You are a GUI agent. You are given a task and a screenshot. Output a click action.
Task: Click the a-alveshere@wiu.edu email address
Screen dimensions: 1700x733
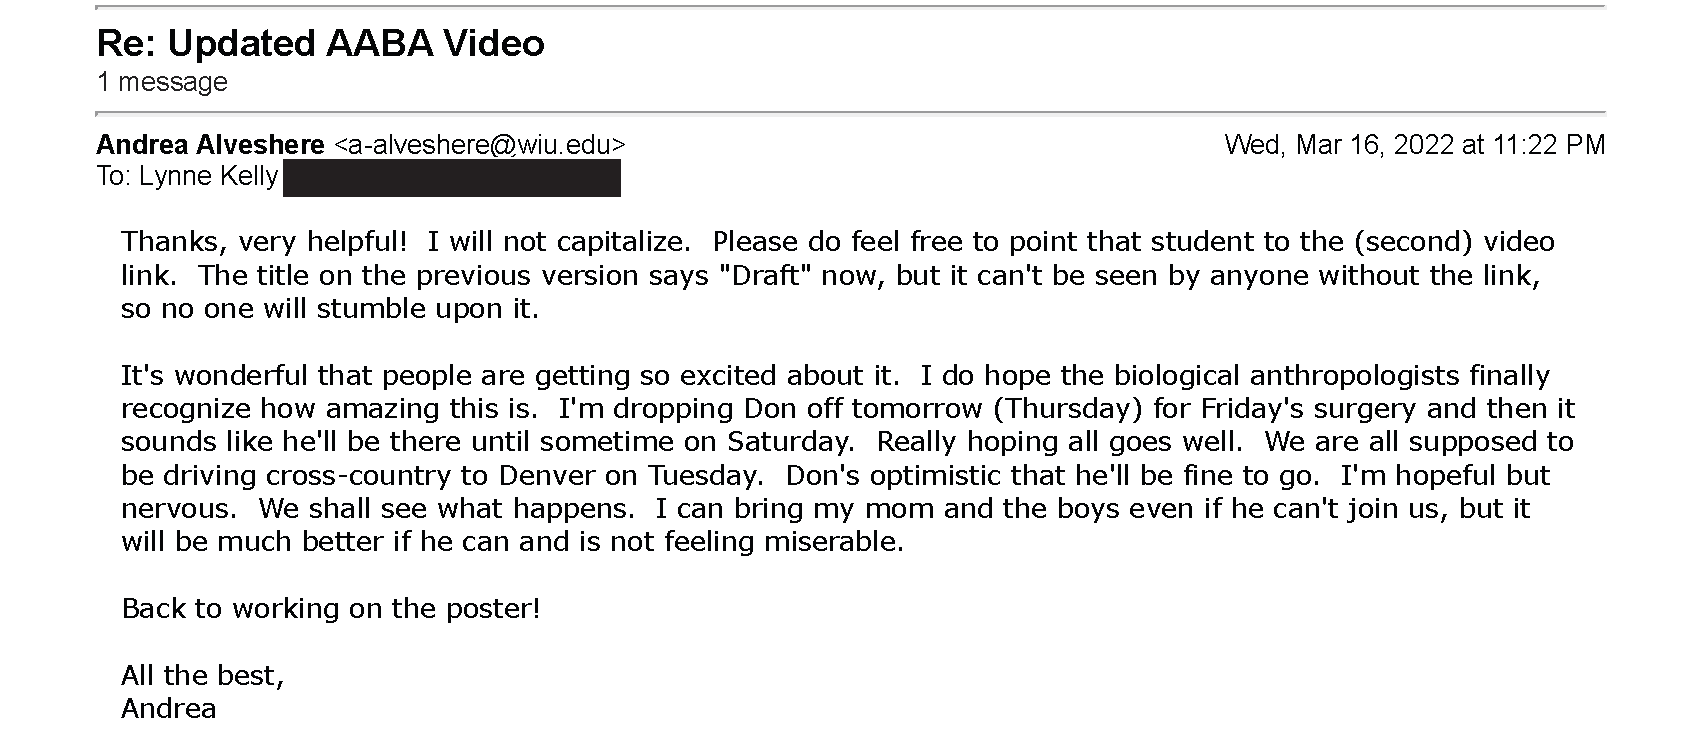pos(479,145)
